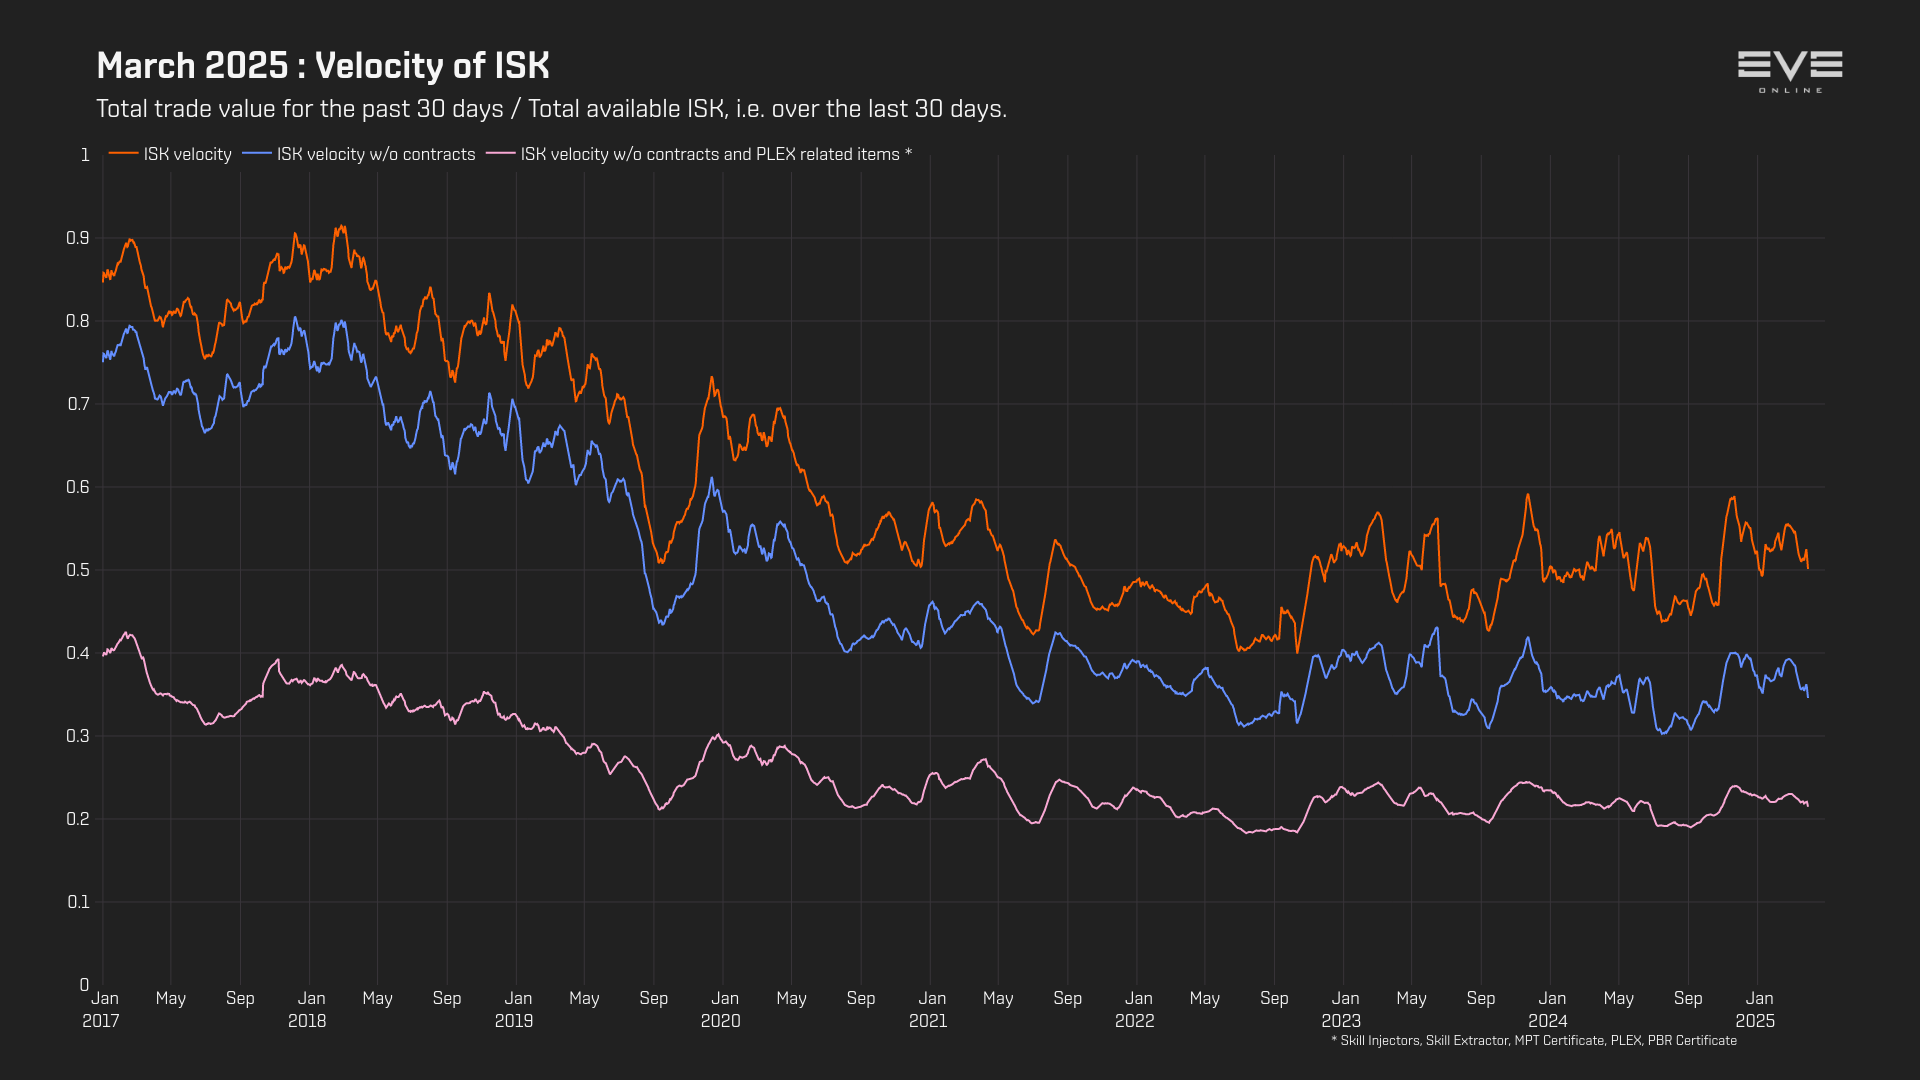Viewport: 1920px width, 1080px height.
Task: Click the Skill Injectors footnote text
Action: pyautogui.click(x=1534, y=1041)
